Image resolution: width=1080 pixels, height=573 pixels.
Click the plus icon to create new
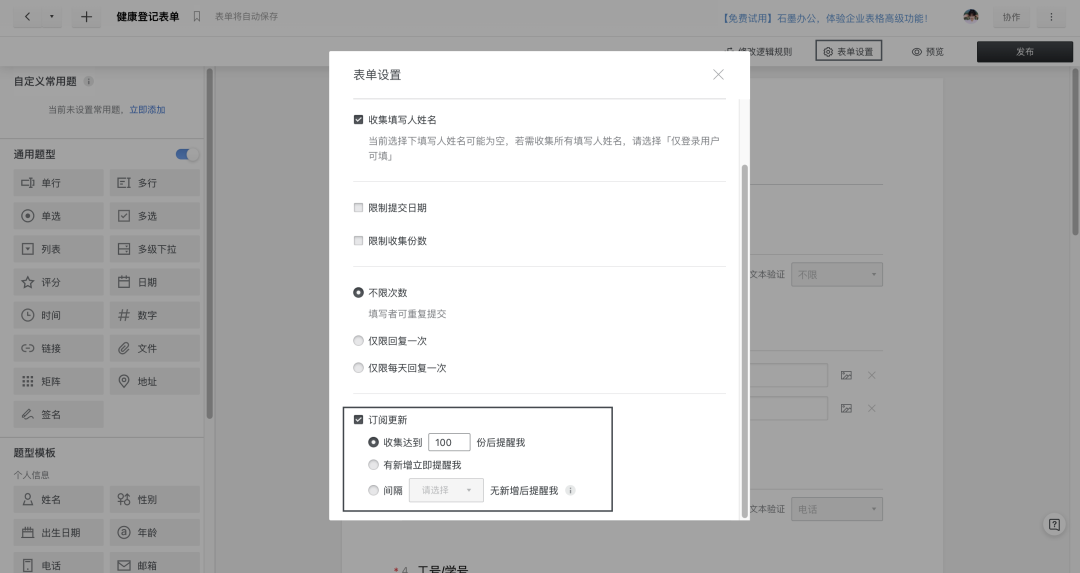[x=86, y=17]
